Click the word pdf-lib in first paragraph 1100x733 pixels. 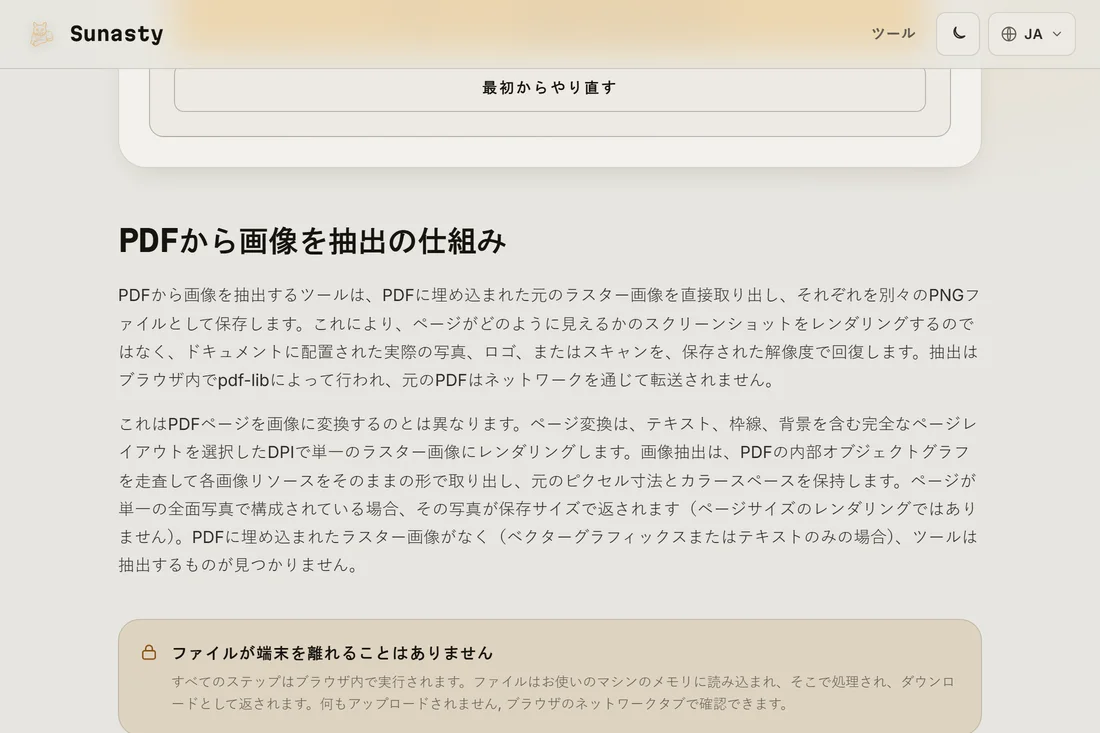[243, 380]
